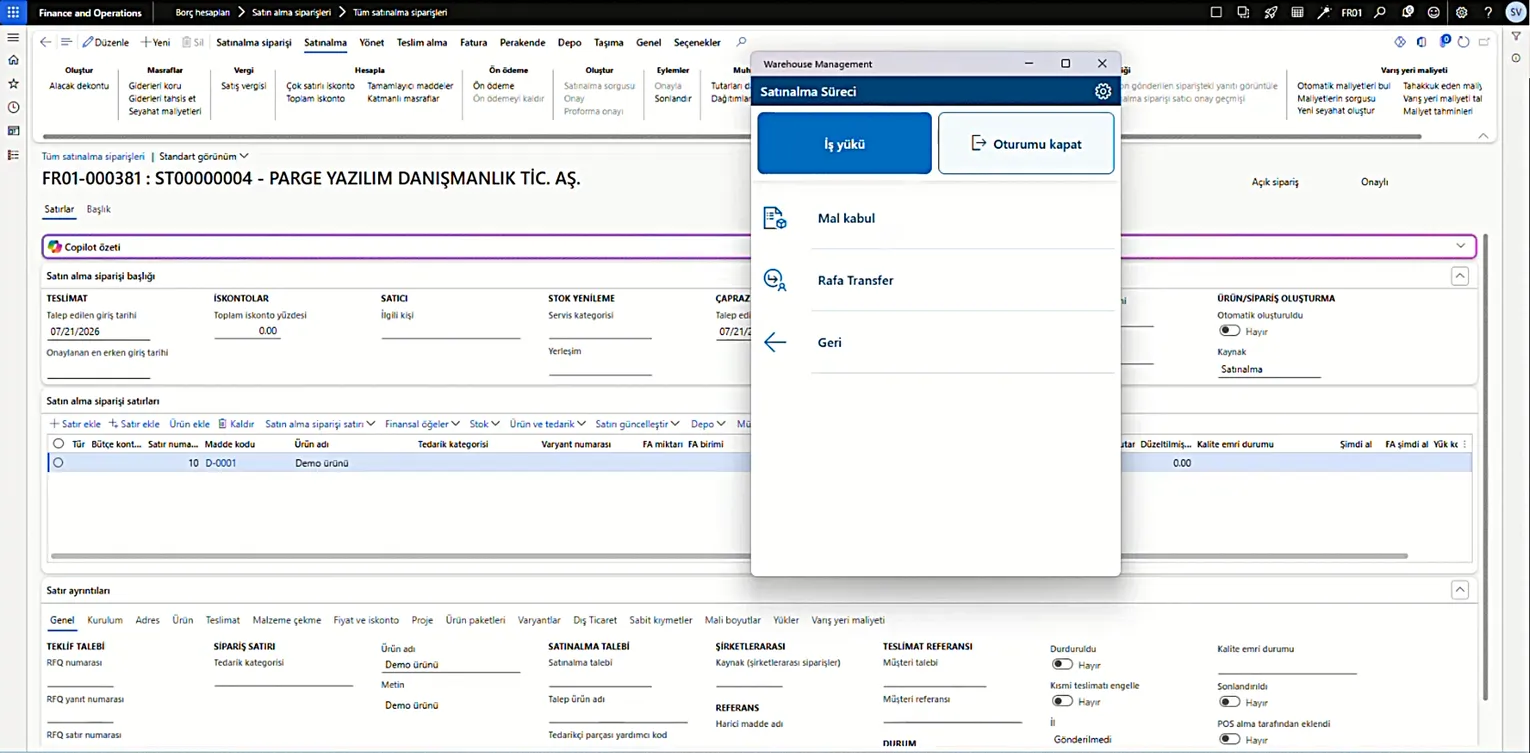The image size is (1530, 753).
Task: Collapse Satır ayrıntıları section
Action: (1460, 590)
